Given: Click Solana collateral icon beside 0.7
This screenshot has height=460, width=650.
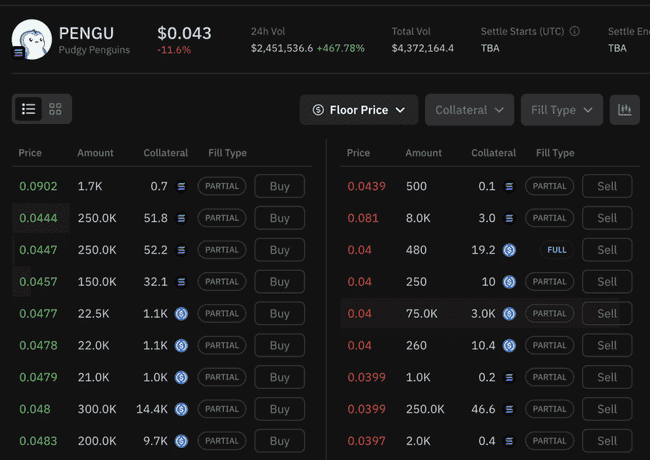Looking at the screenshot, I should [x=181, y=186].
